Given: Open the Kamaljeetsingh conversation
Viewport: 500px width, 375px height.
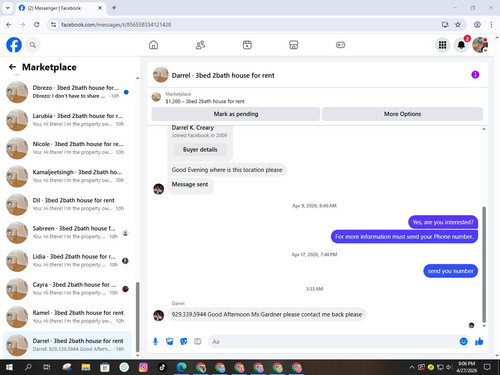Looking at the screenshot, I should pos(67,176).
